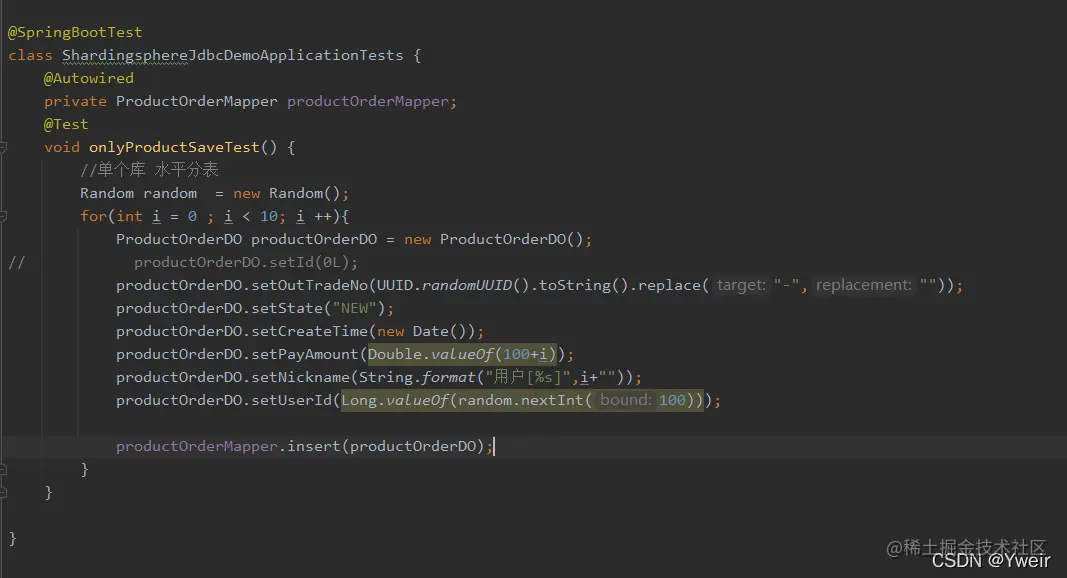Screen dimensions: 1067x578
Task: Collapse the onlyProductSaveTest method fold marker
Action: 3,147
